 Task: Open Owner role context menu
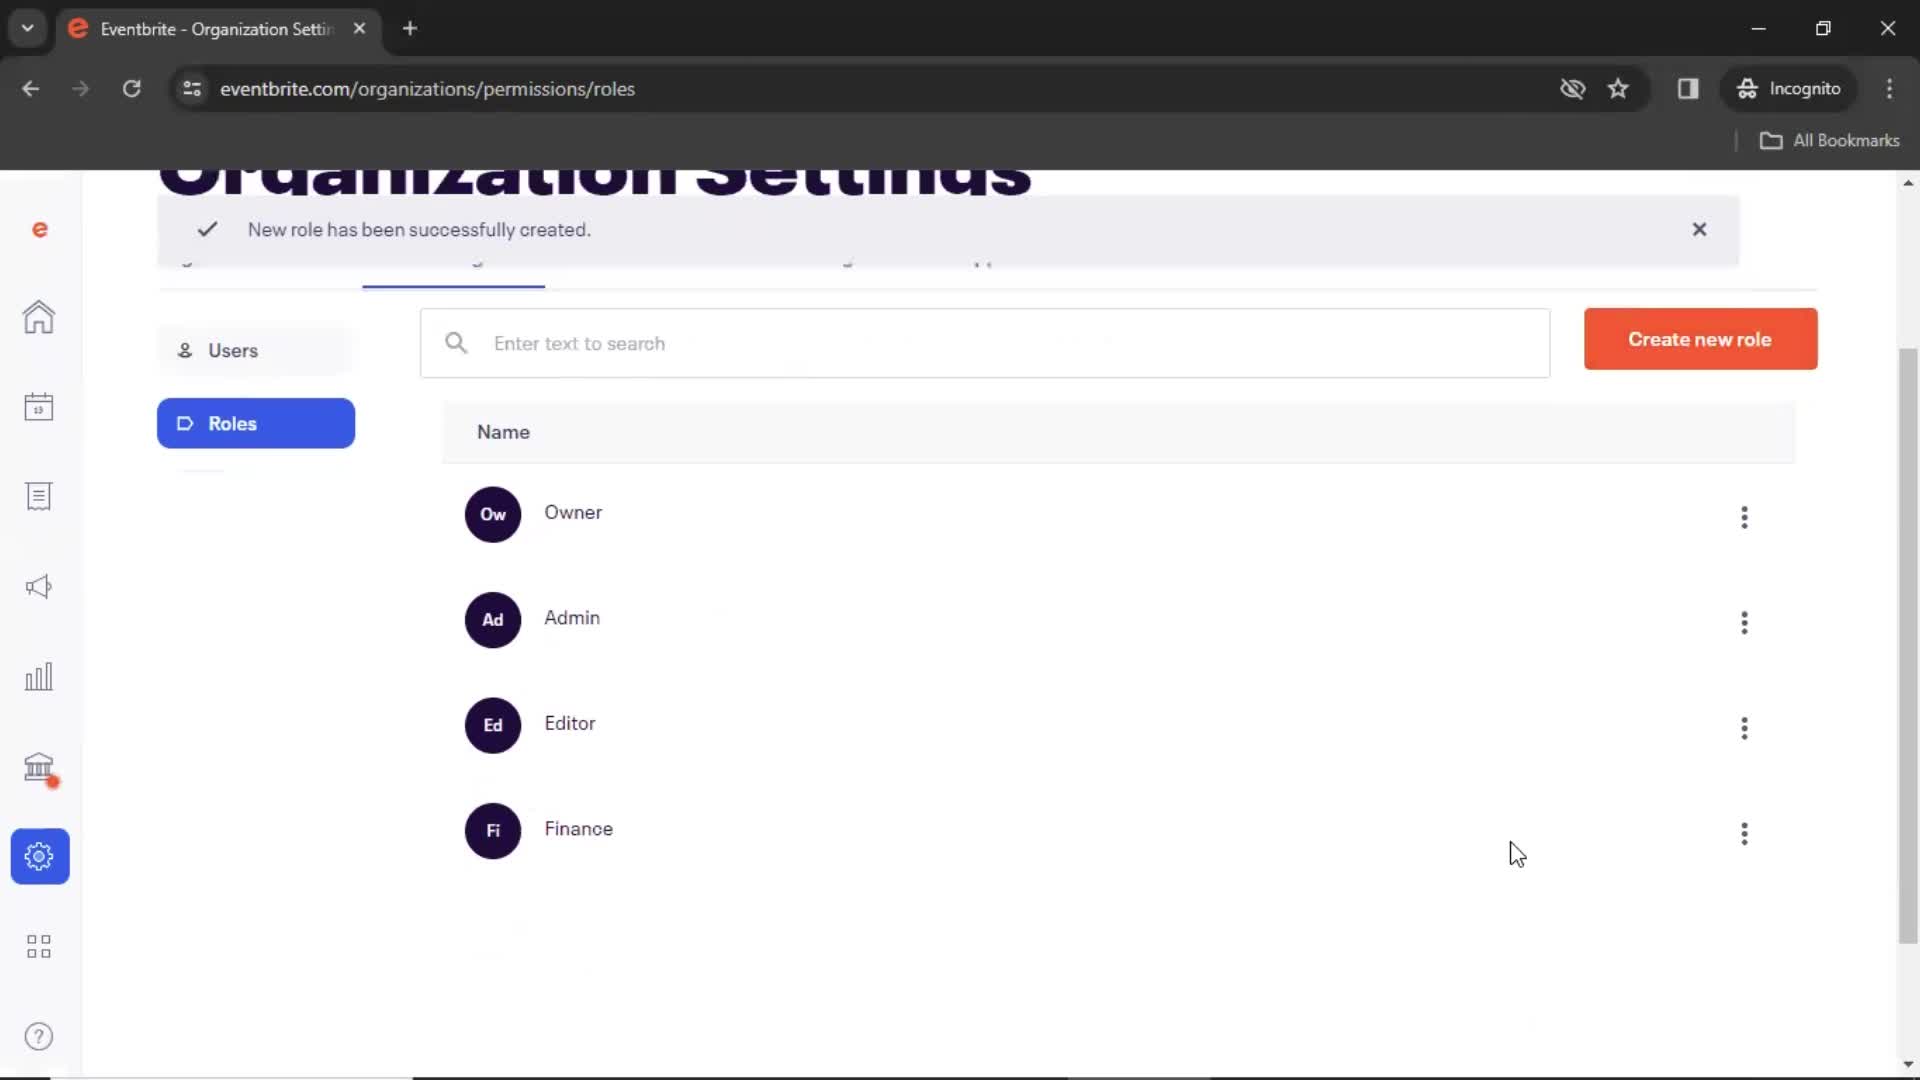click(1743, 516)
